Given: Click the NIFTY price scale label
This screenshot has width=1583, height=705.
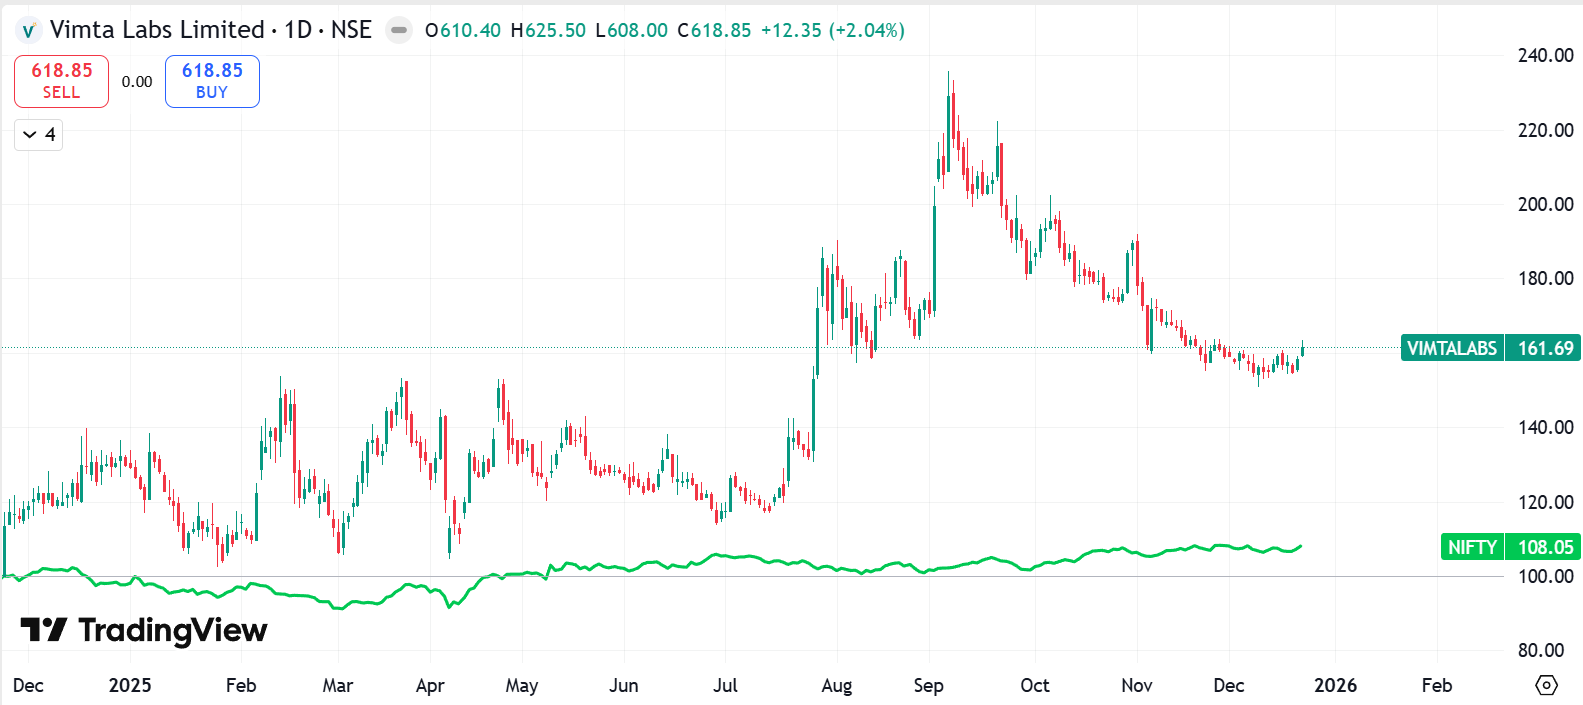Looking at the screenshot, I should pyautogui.click(x=1472, y=547).
